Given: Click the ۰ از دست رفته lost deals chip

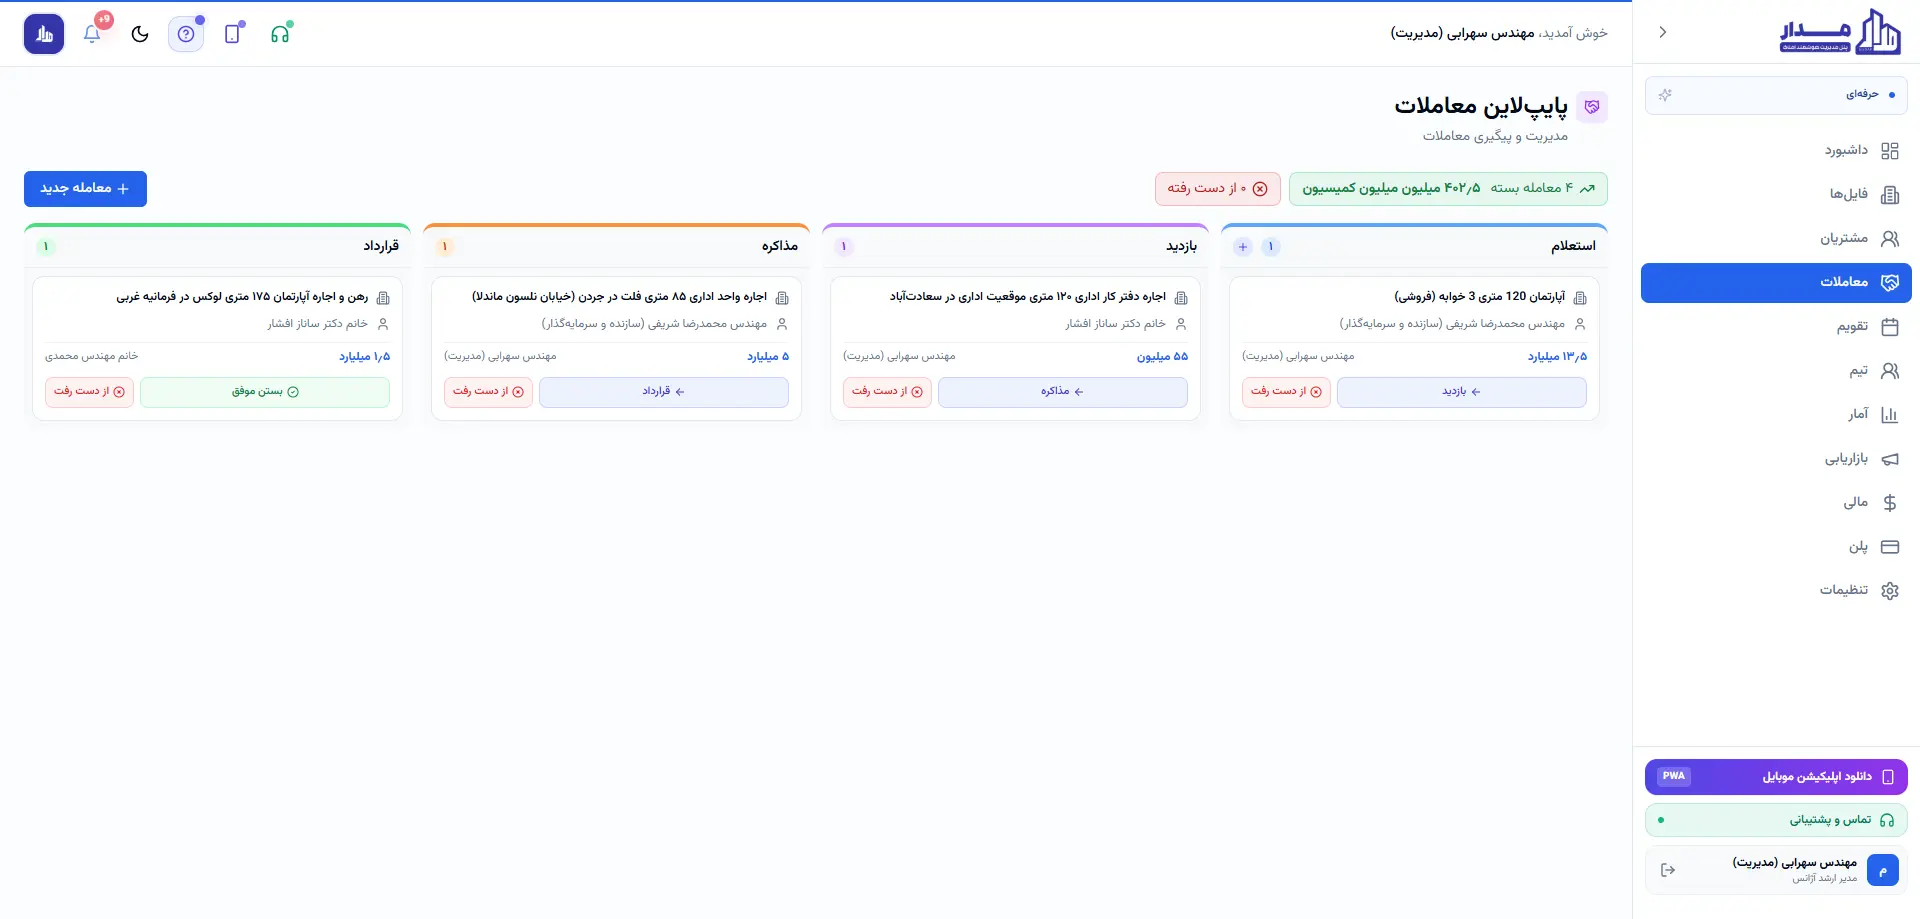Looking at the screenshot, I should tap(1217, 188).
